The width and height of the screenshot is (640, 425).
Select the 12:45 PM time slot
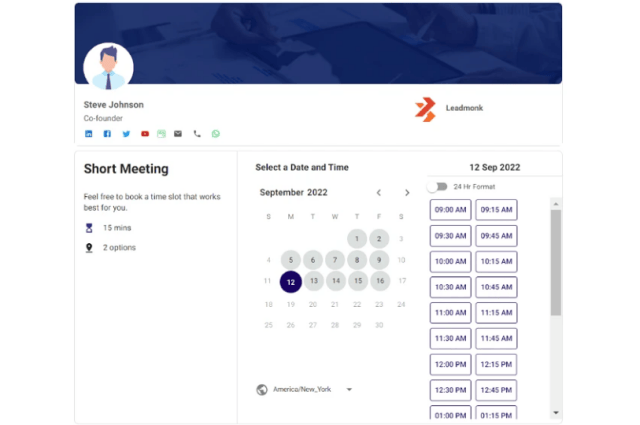click(496, 390)
